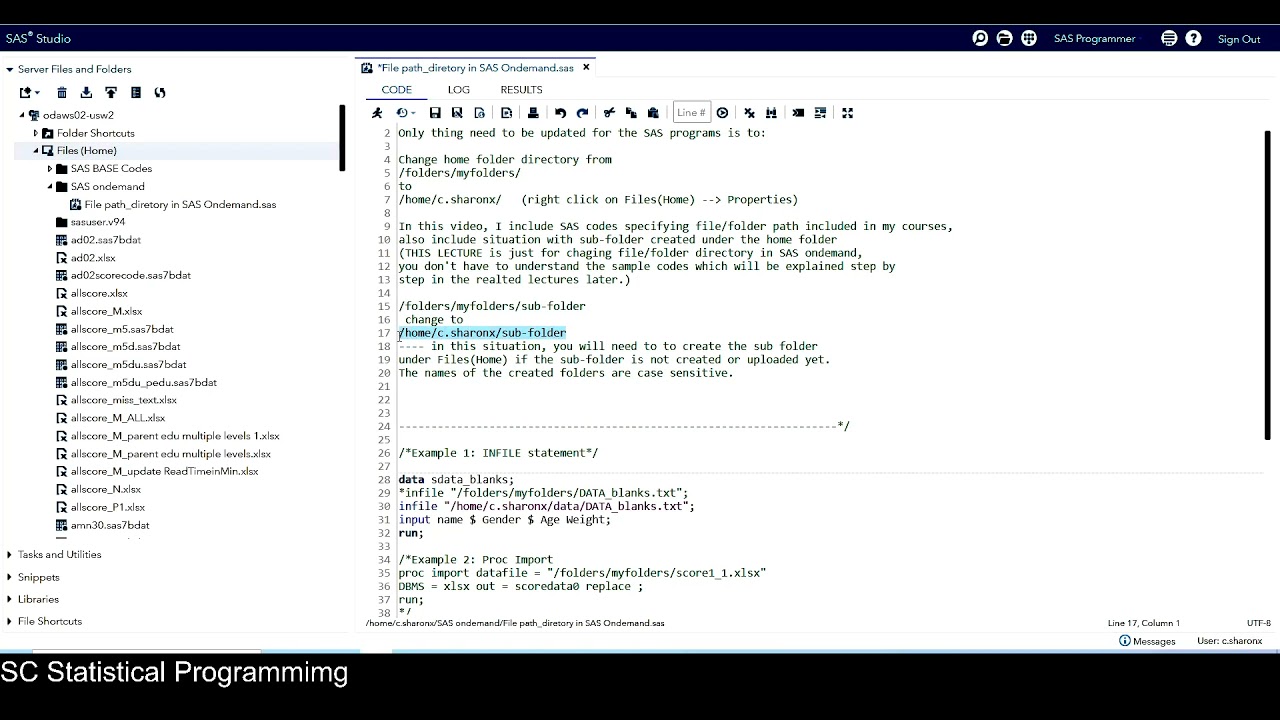The width and height of the screenshot is (1280, 720).
Task: Click the Add to My Snippets icon
Action: (x=480, y=113)
